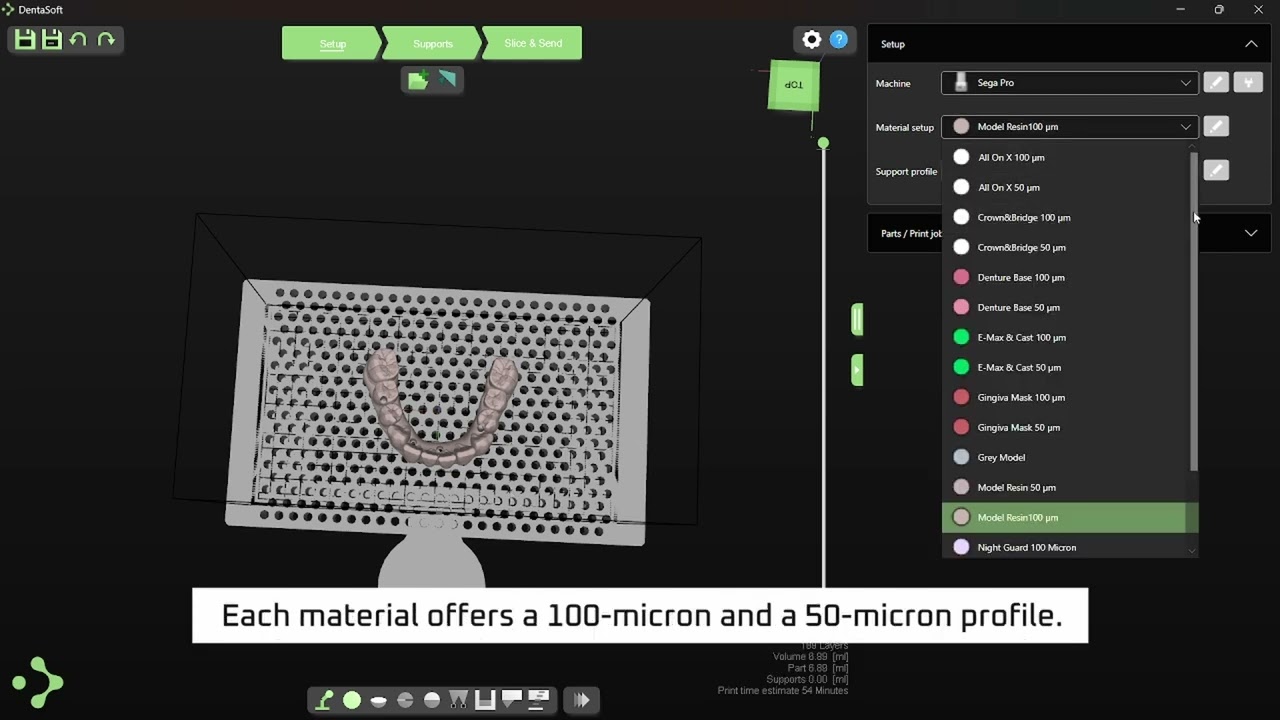Click the downward pointer icon in bottom toolbar
Image resolution: width=1280 pixels, height=720 pixels.
click(x=512, y=699)
